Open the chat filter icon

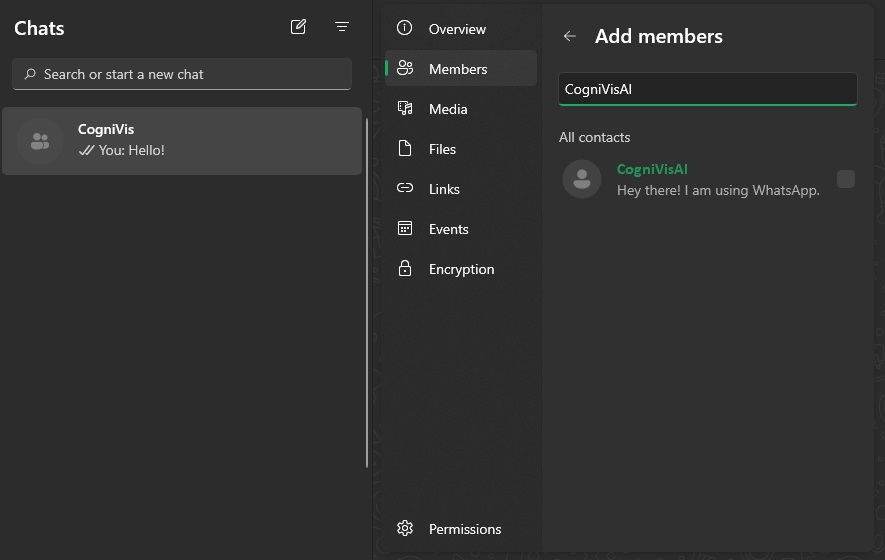coord(342,27)
